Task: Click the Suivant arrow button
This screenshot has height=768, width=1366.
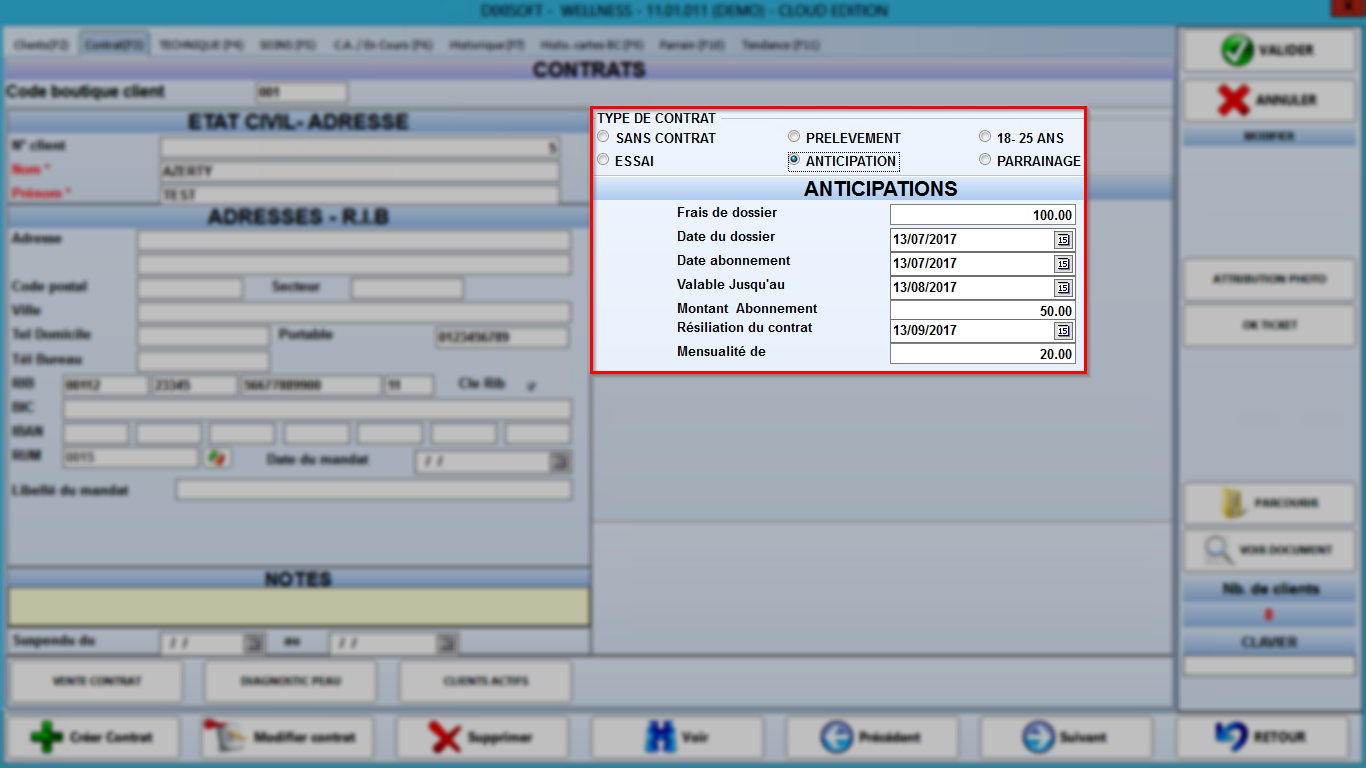Action: pos(1066,737)
